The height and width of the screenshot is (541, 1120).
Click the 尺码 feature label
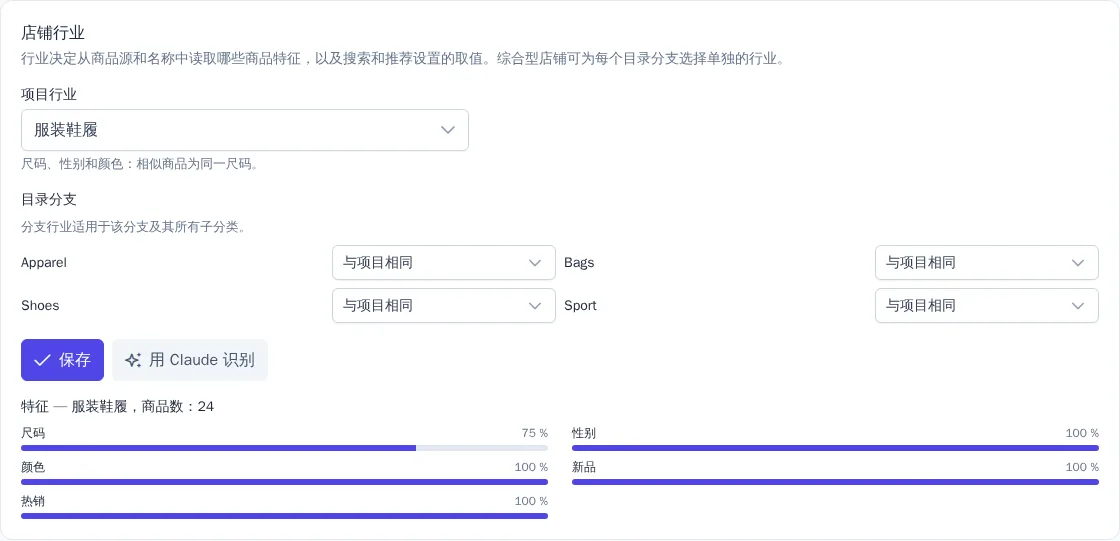(x=34, y=433)
